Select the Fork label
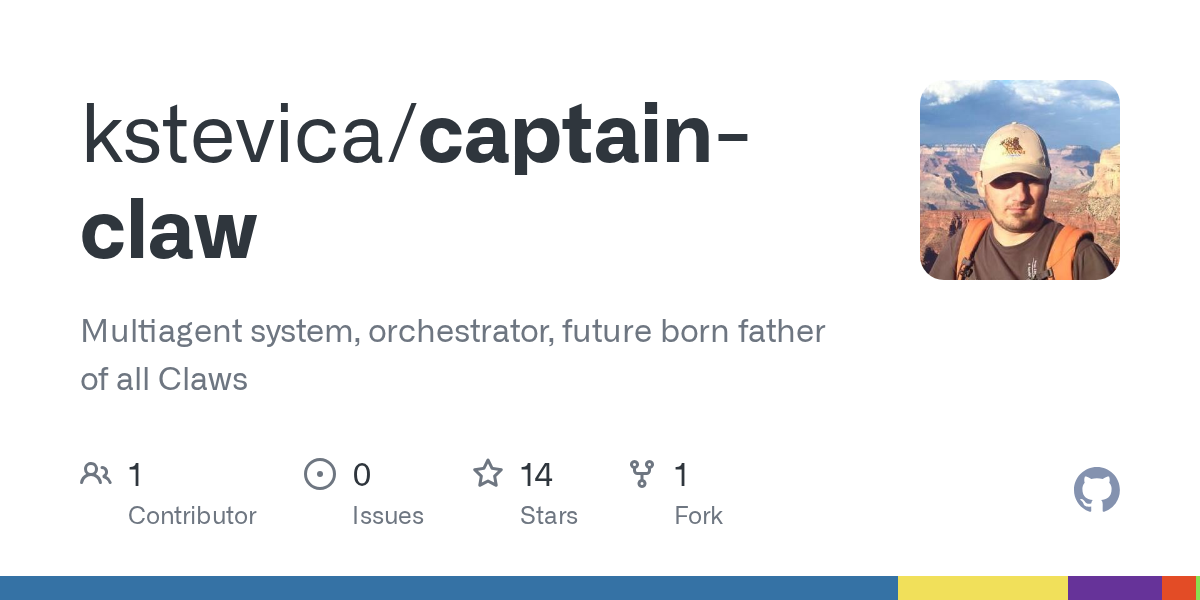 click(698, 516)
